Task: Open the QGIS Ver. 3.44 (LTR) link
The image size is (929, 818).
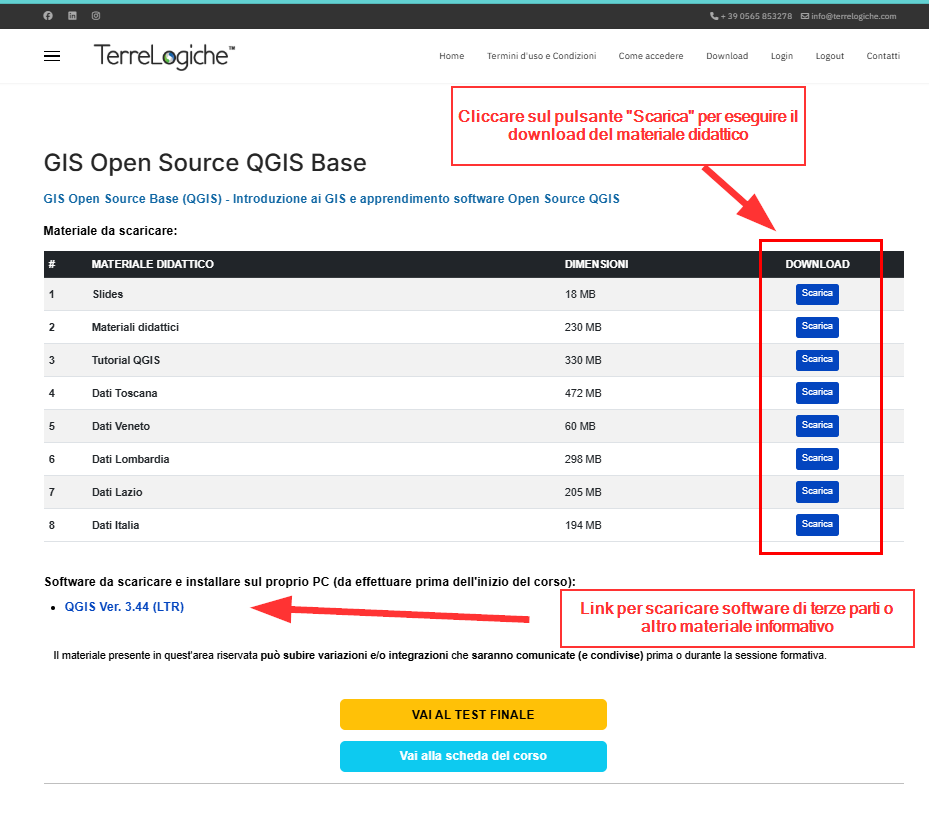Action: pos(124,607)
